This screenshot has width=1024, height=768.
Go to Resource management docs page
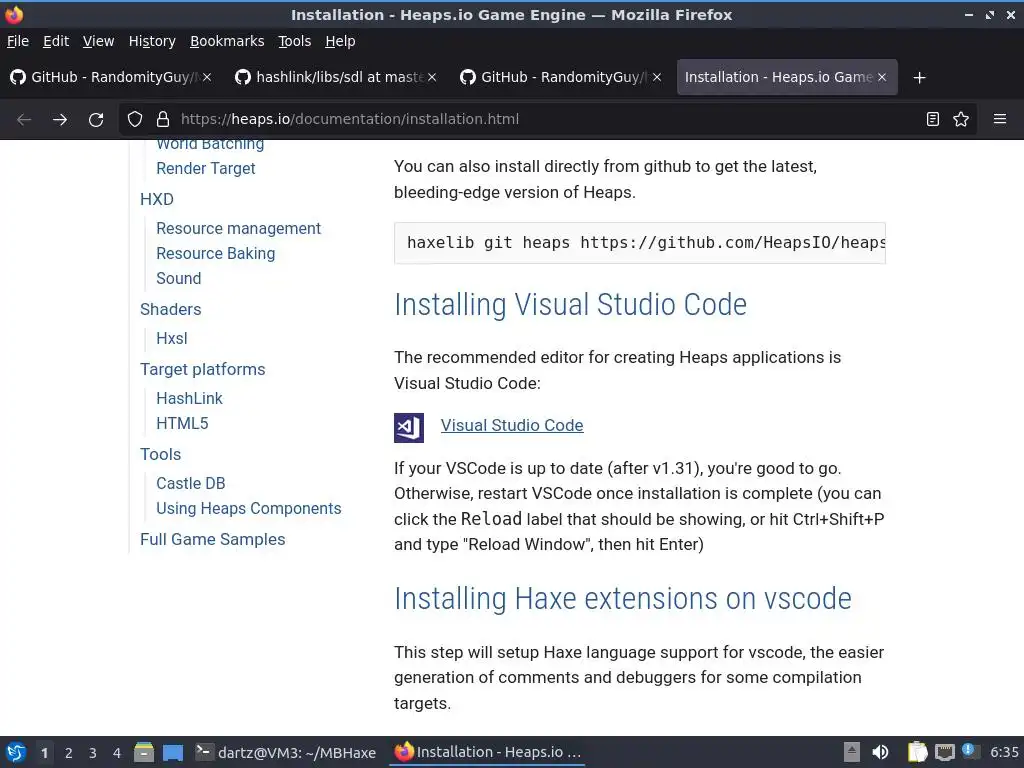pos(238,229)
